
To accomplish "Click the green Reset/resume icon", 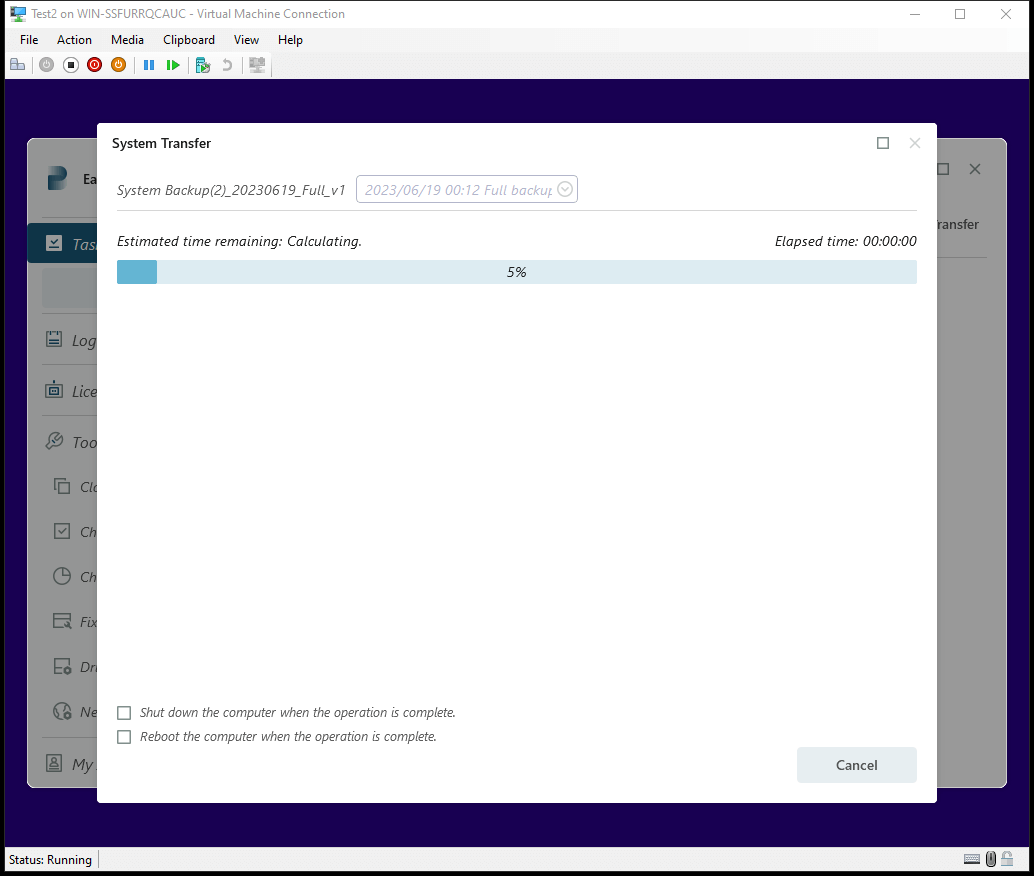I will [173, 65].
